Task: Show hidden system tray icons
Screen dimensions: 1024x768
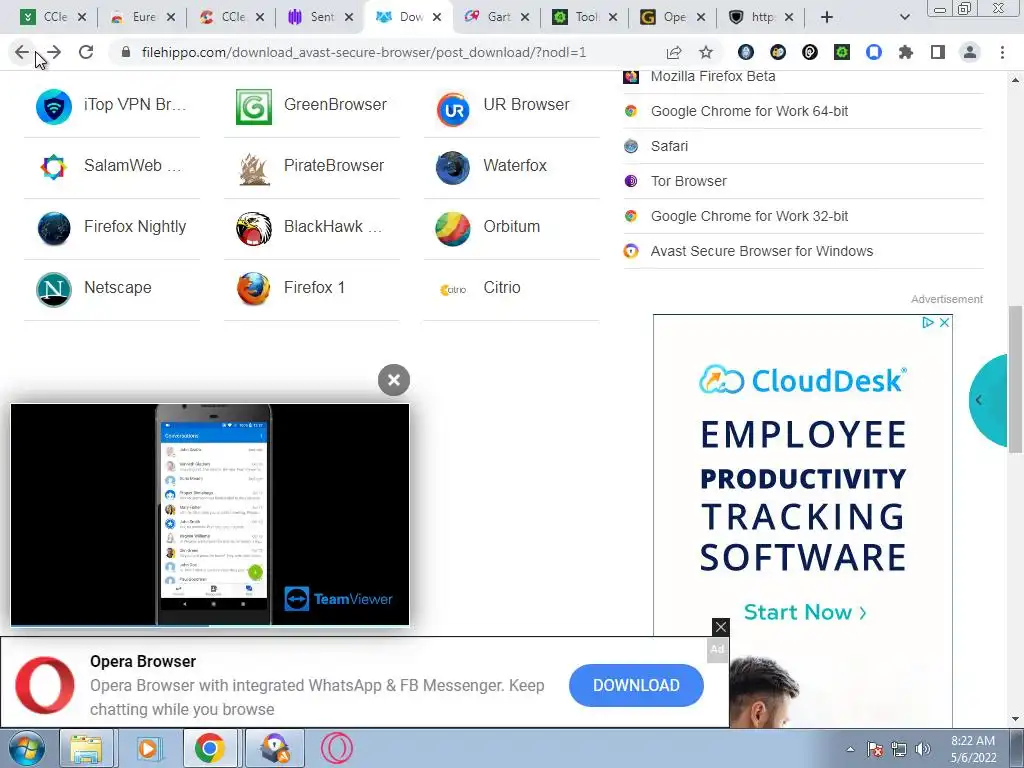Action: 850,749
